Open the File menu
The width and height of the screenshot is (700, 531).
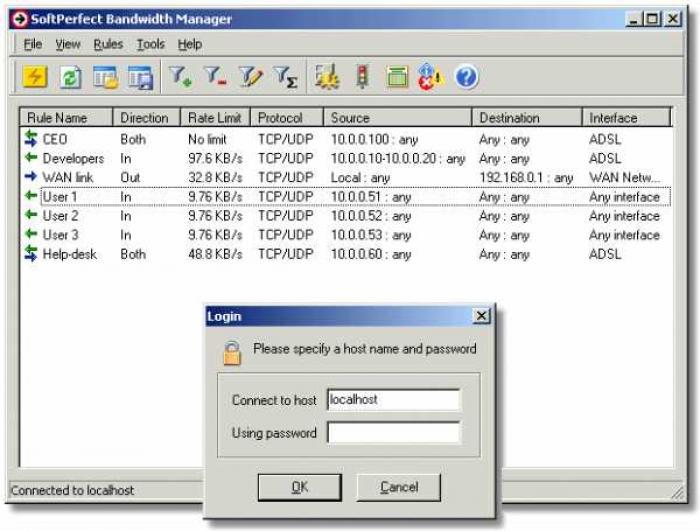coord(33,44)
